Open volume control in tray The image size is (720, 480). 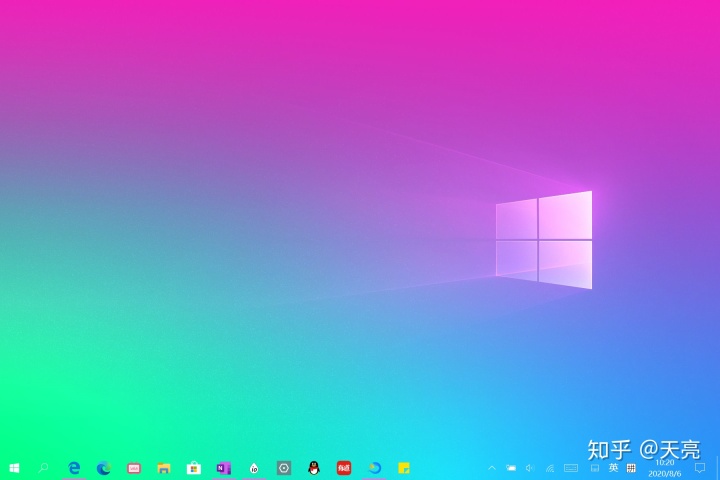click(x=530, y=468)
